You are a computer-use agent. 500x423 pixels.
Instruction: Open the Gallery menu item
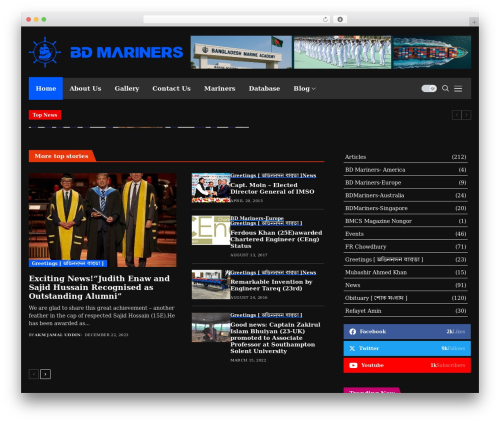(x=127, y=88)
